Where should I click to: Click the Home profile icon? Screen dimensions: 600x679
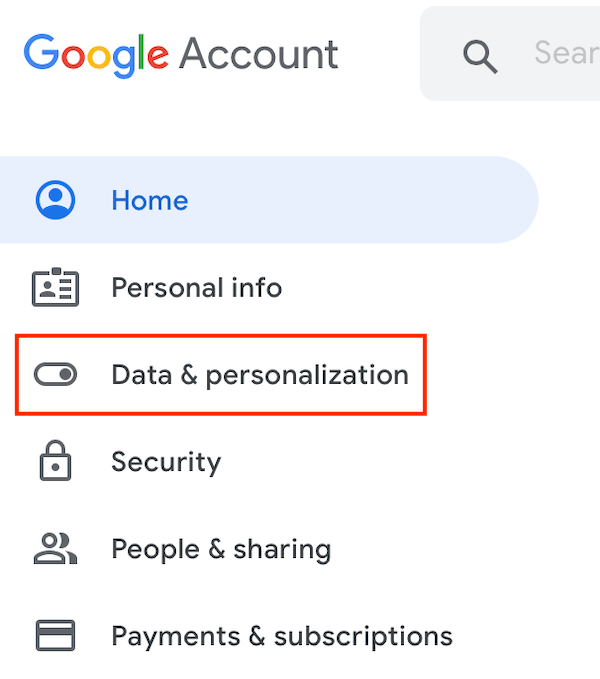(55, 200)
